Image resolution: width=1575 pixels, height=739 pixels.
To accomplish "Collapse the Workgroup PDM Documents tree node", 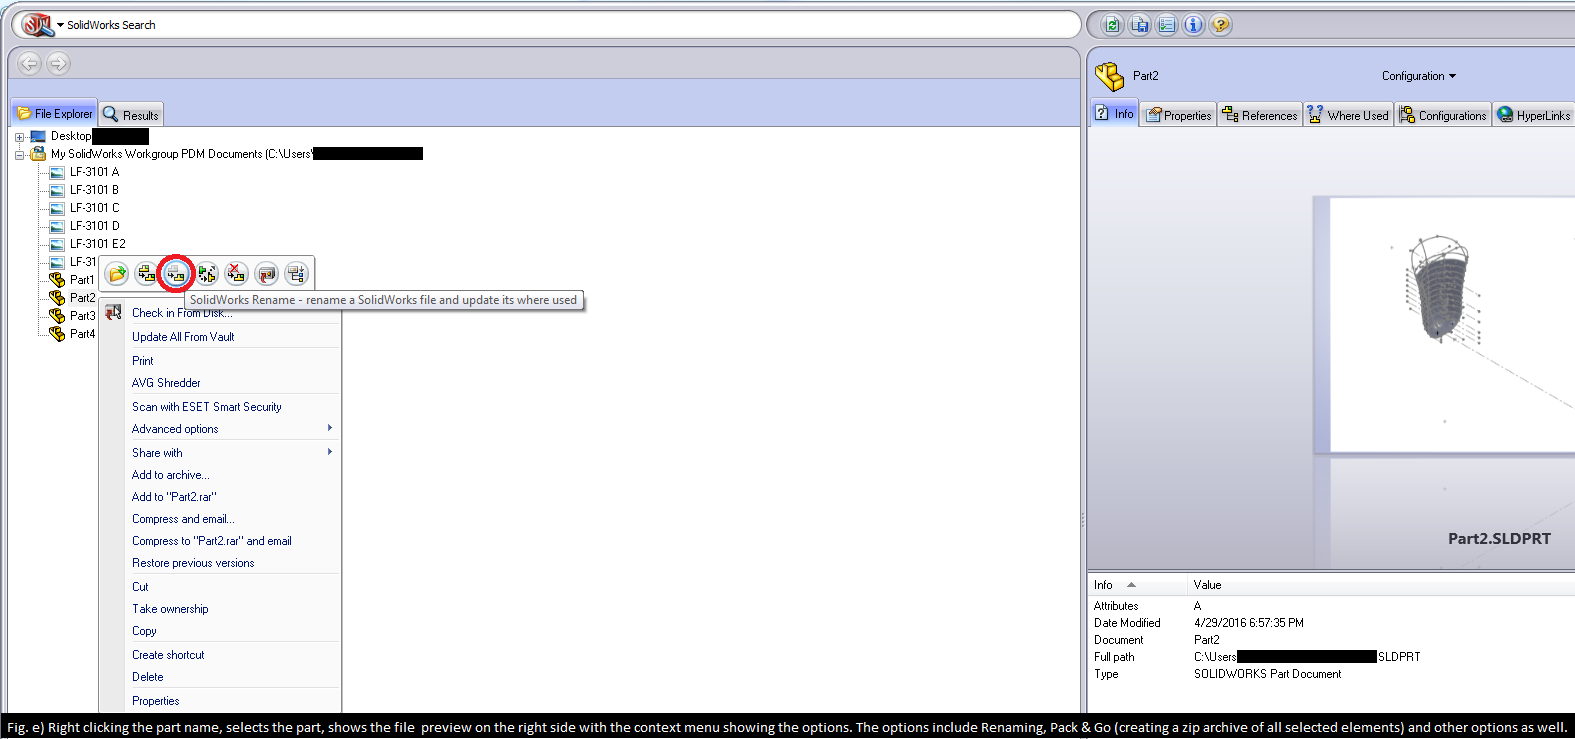I will click(x=19, y=155).
